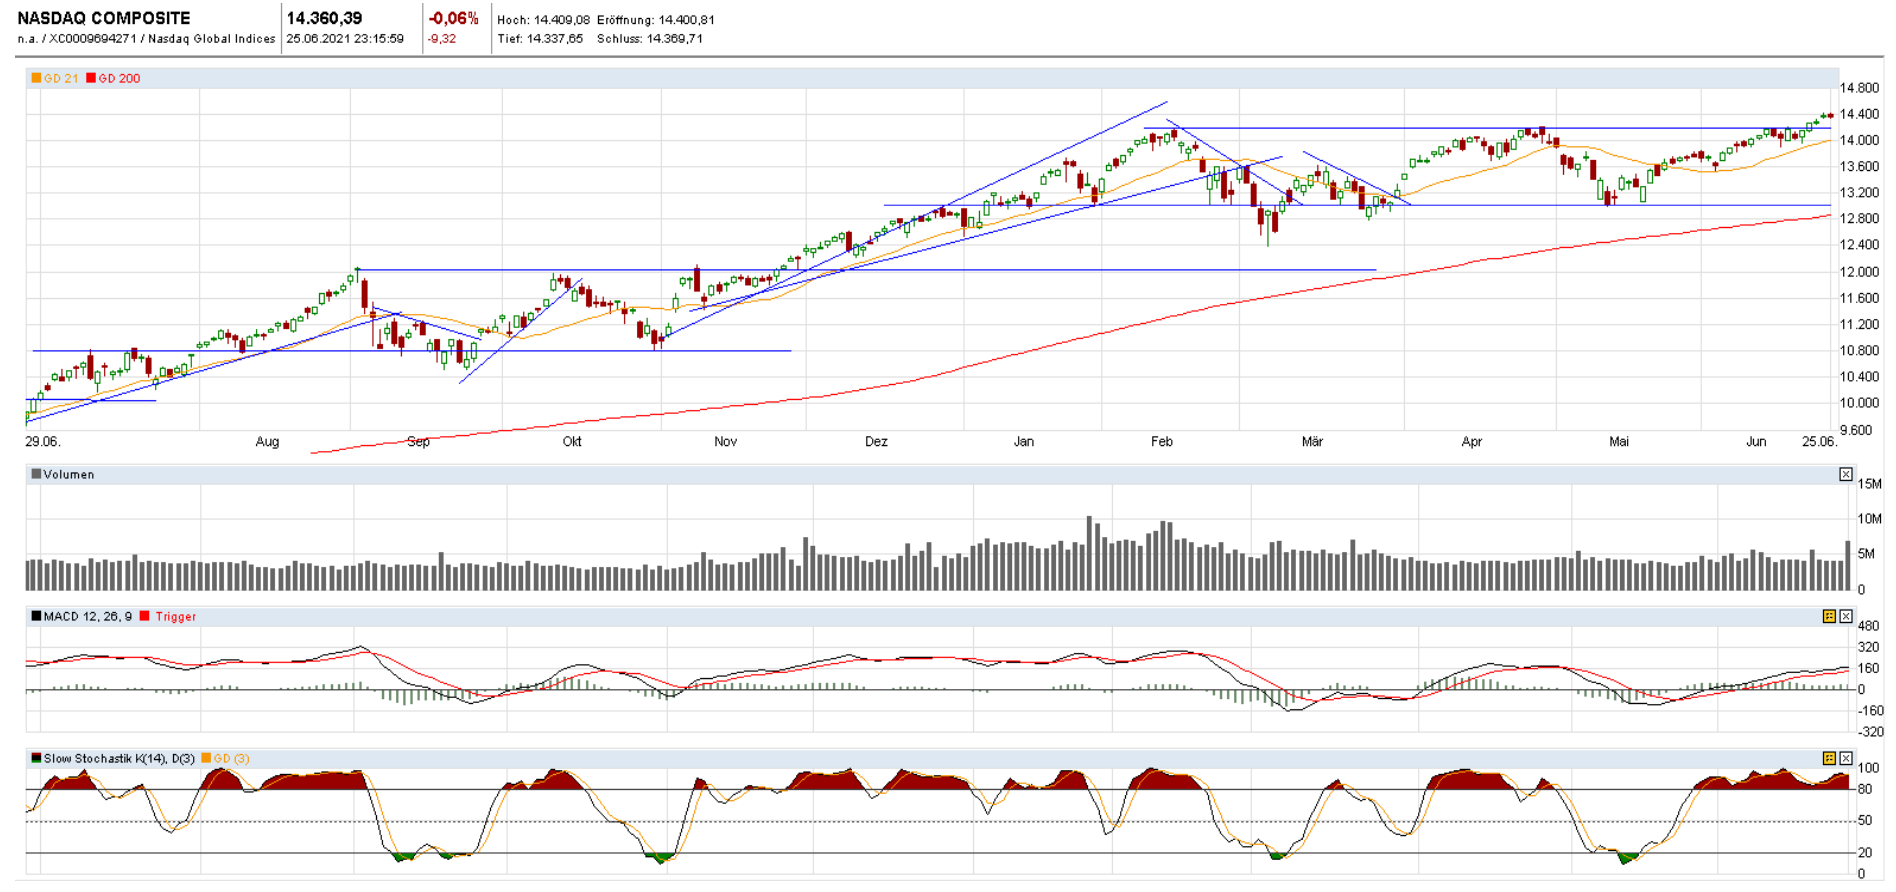Click the grey Volumen legend swatch

coord(36,474)
